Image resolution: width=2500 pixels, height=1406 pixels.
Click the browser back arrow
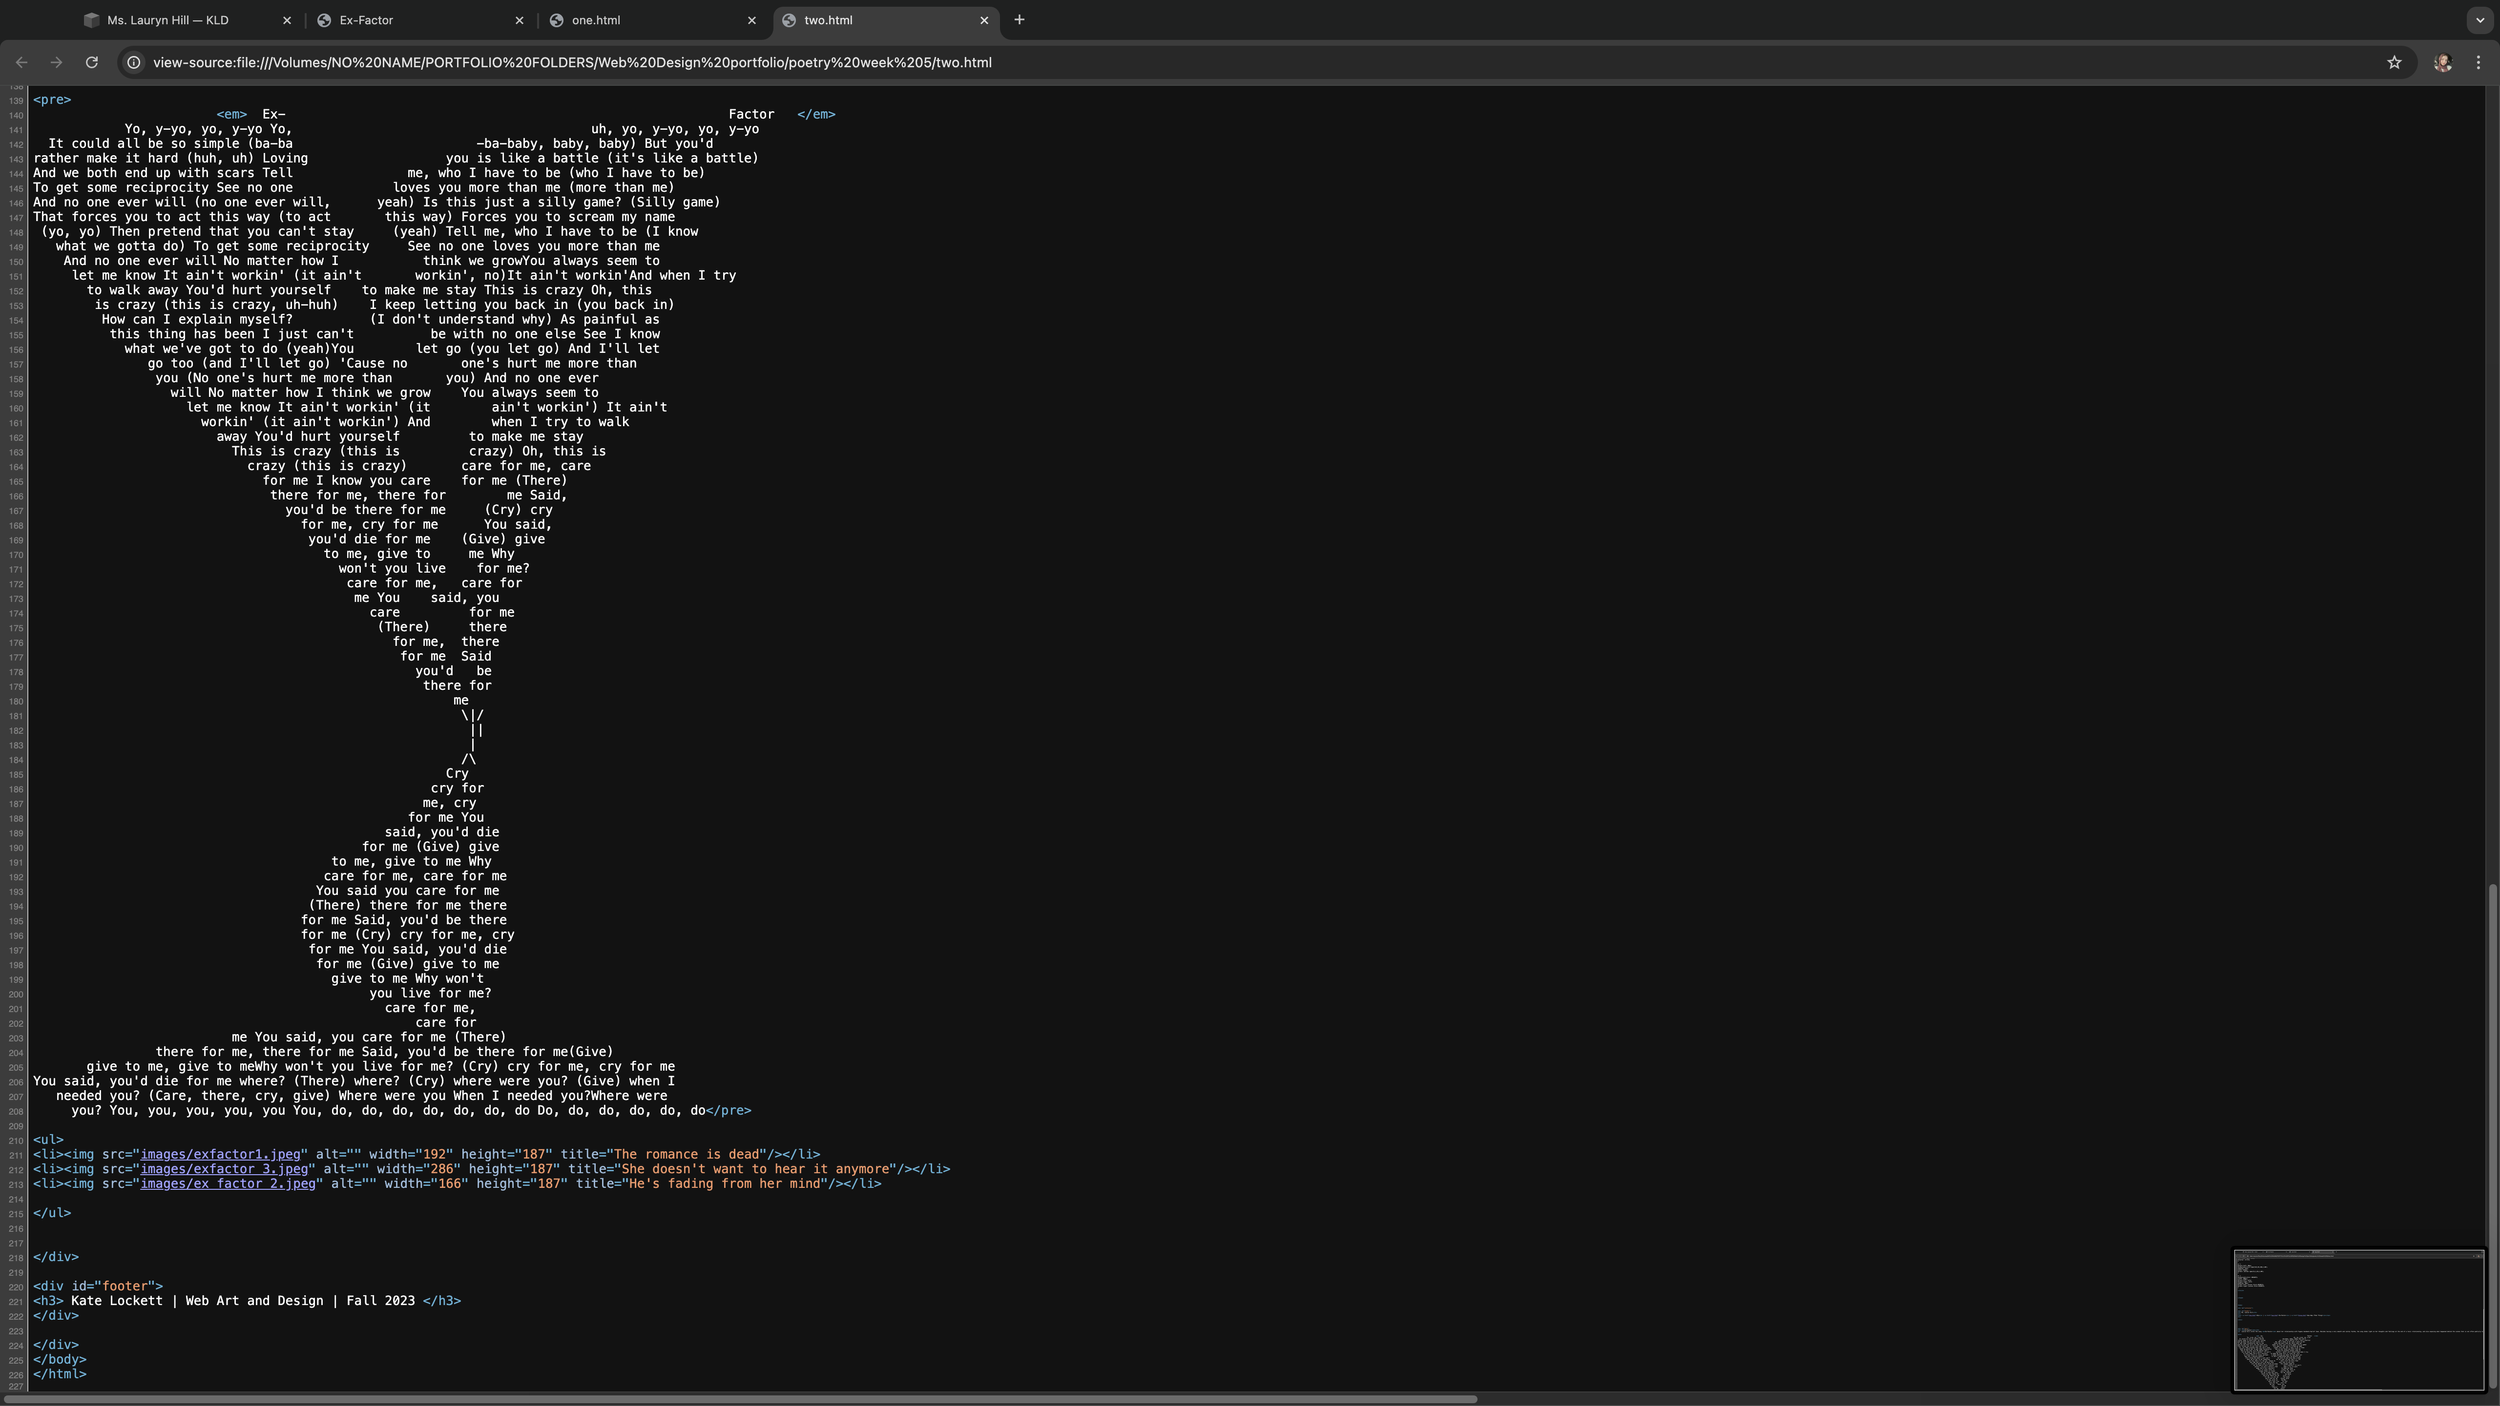tap(21, 62)
